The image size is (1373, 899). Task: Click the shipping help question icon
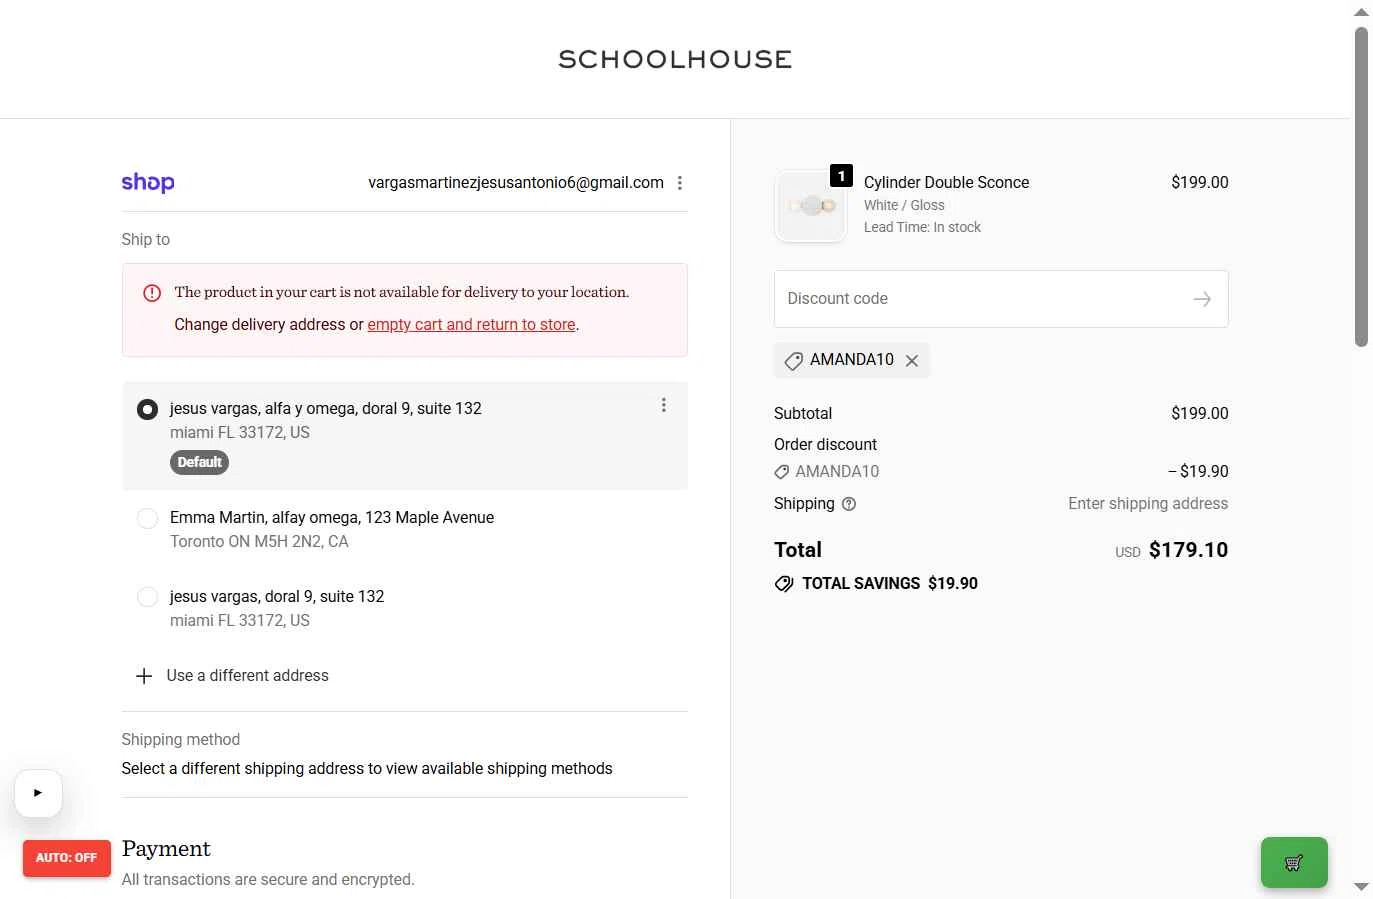[x=849, y=504]
